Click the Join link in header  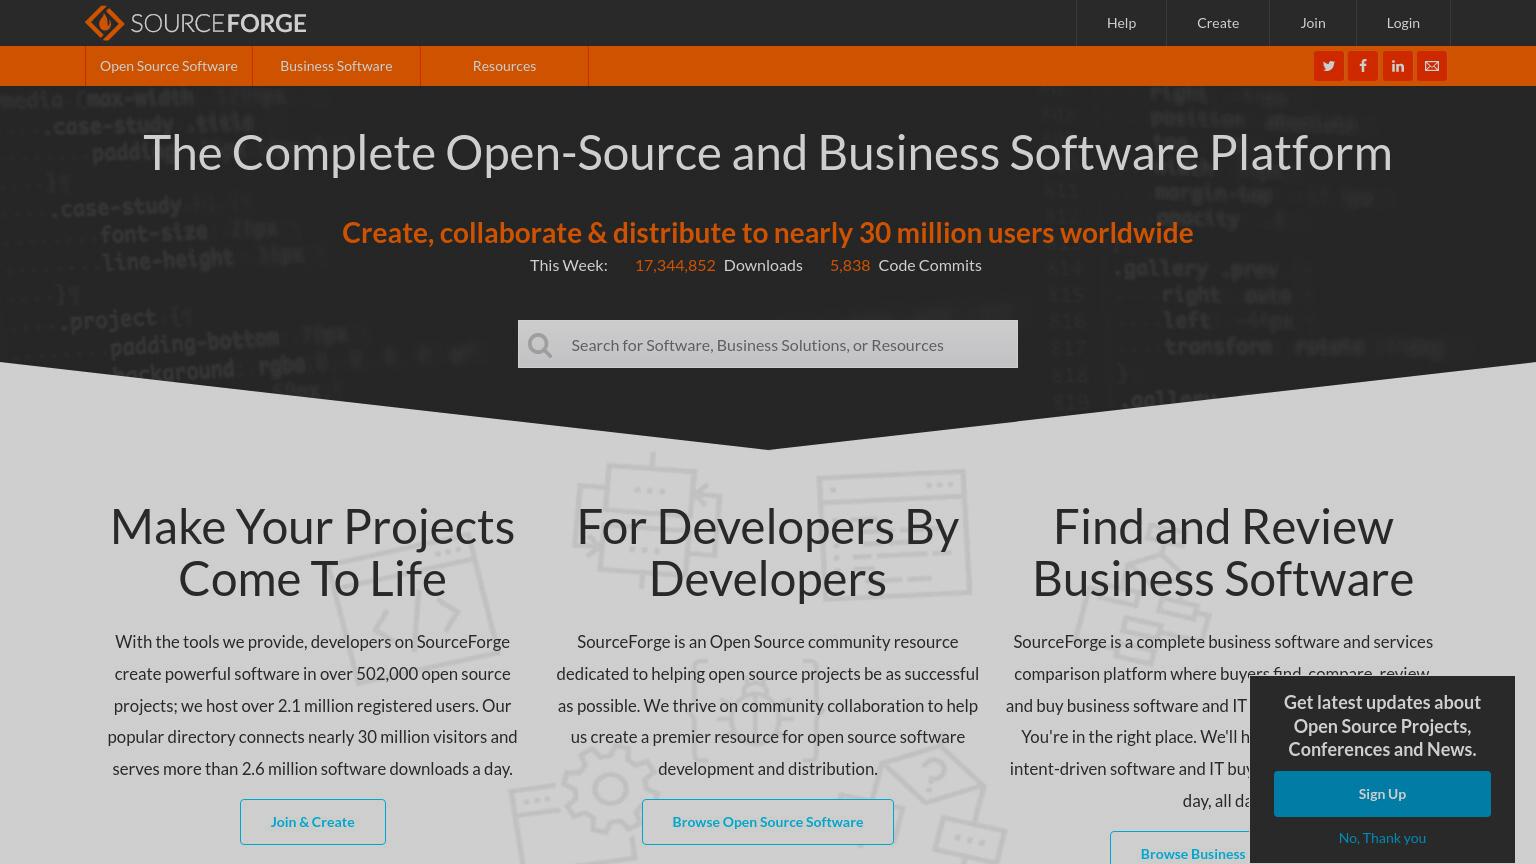click(x=1313, y=23)
